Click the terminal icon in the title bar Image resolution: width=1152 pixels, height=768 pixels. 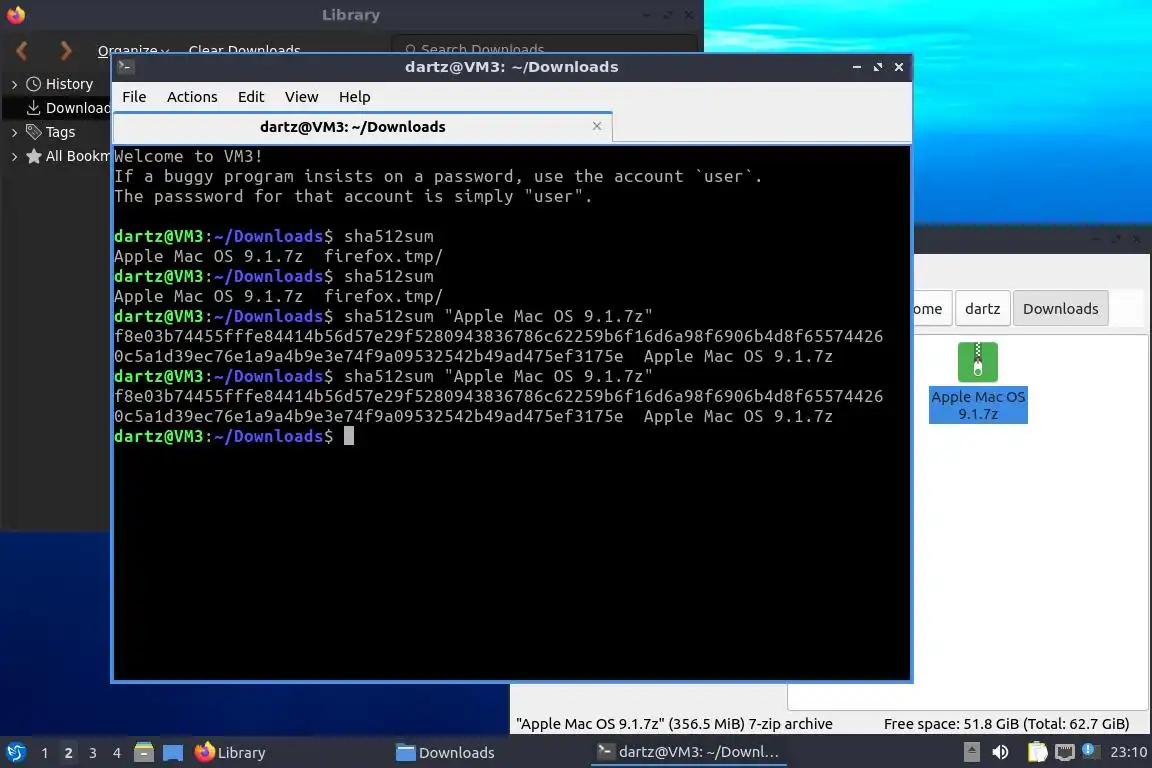[x=125, y=67]
